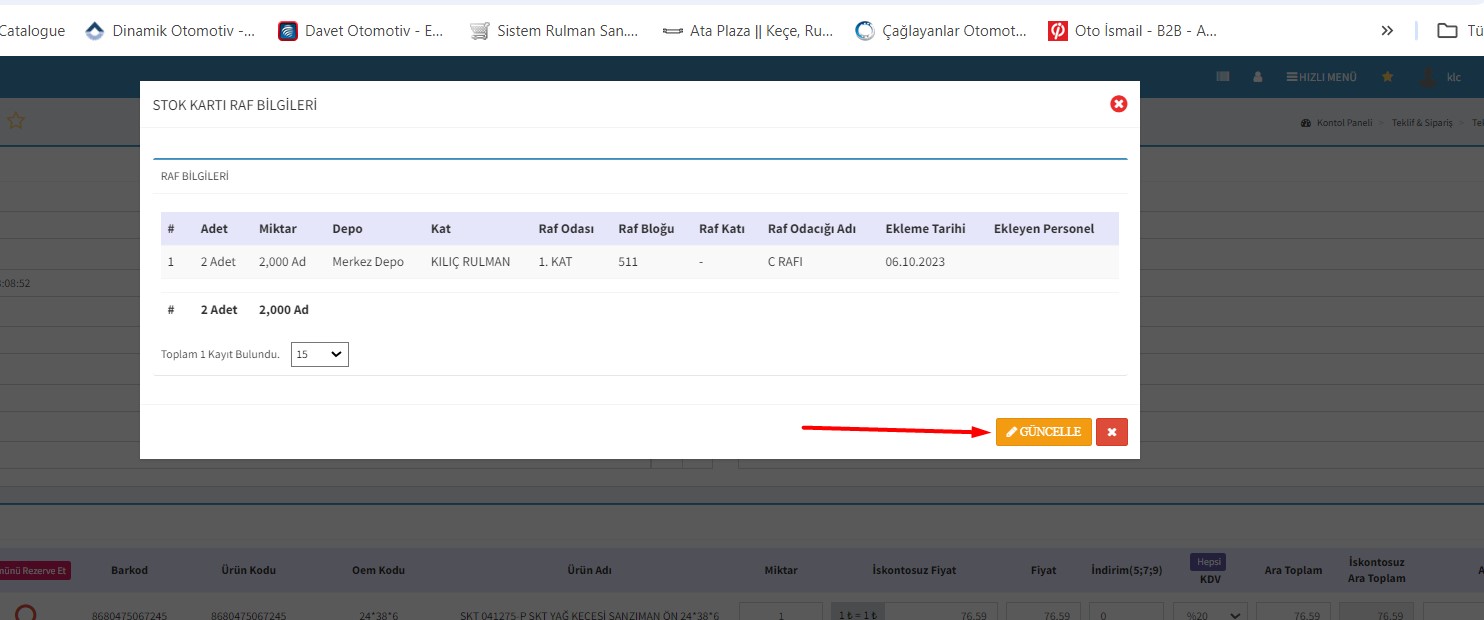Click the user silhouette icon in header

(x=1258, y=77)
